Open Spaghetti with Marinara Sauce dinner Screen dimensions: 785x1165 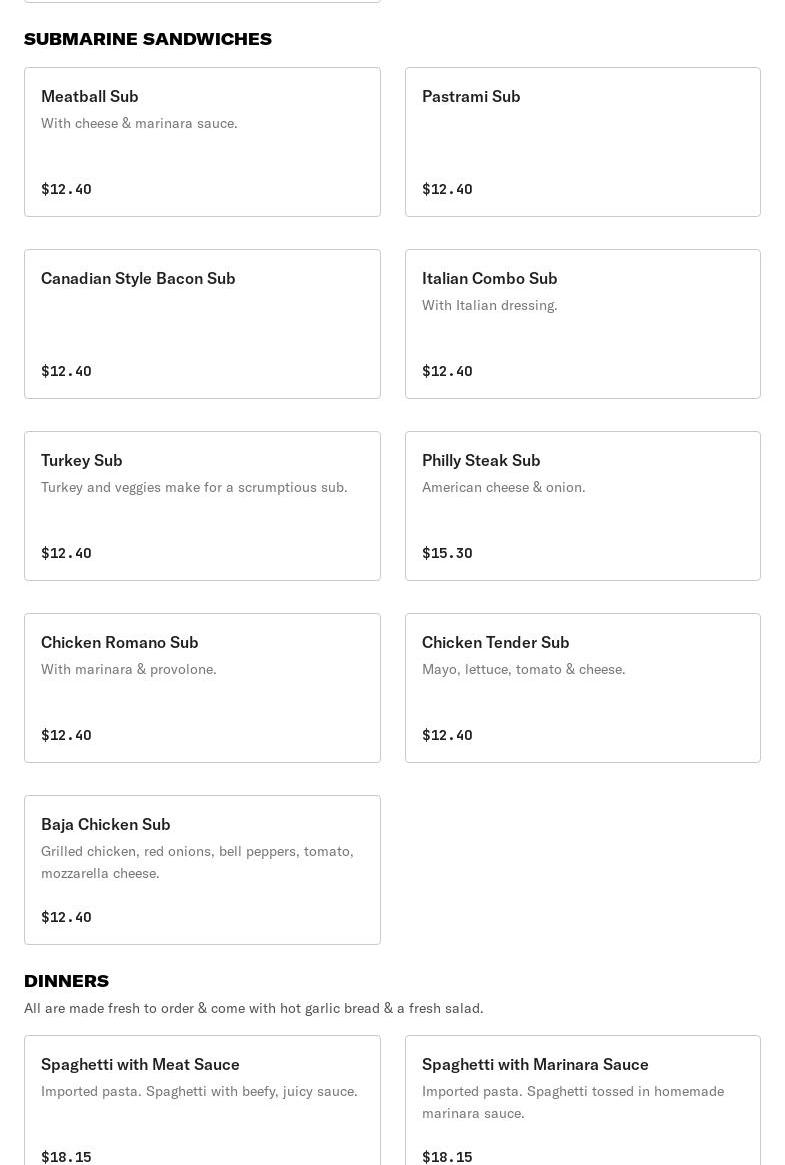click(x=582, y=1100)
